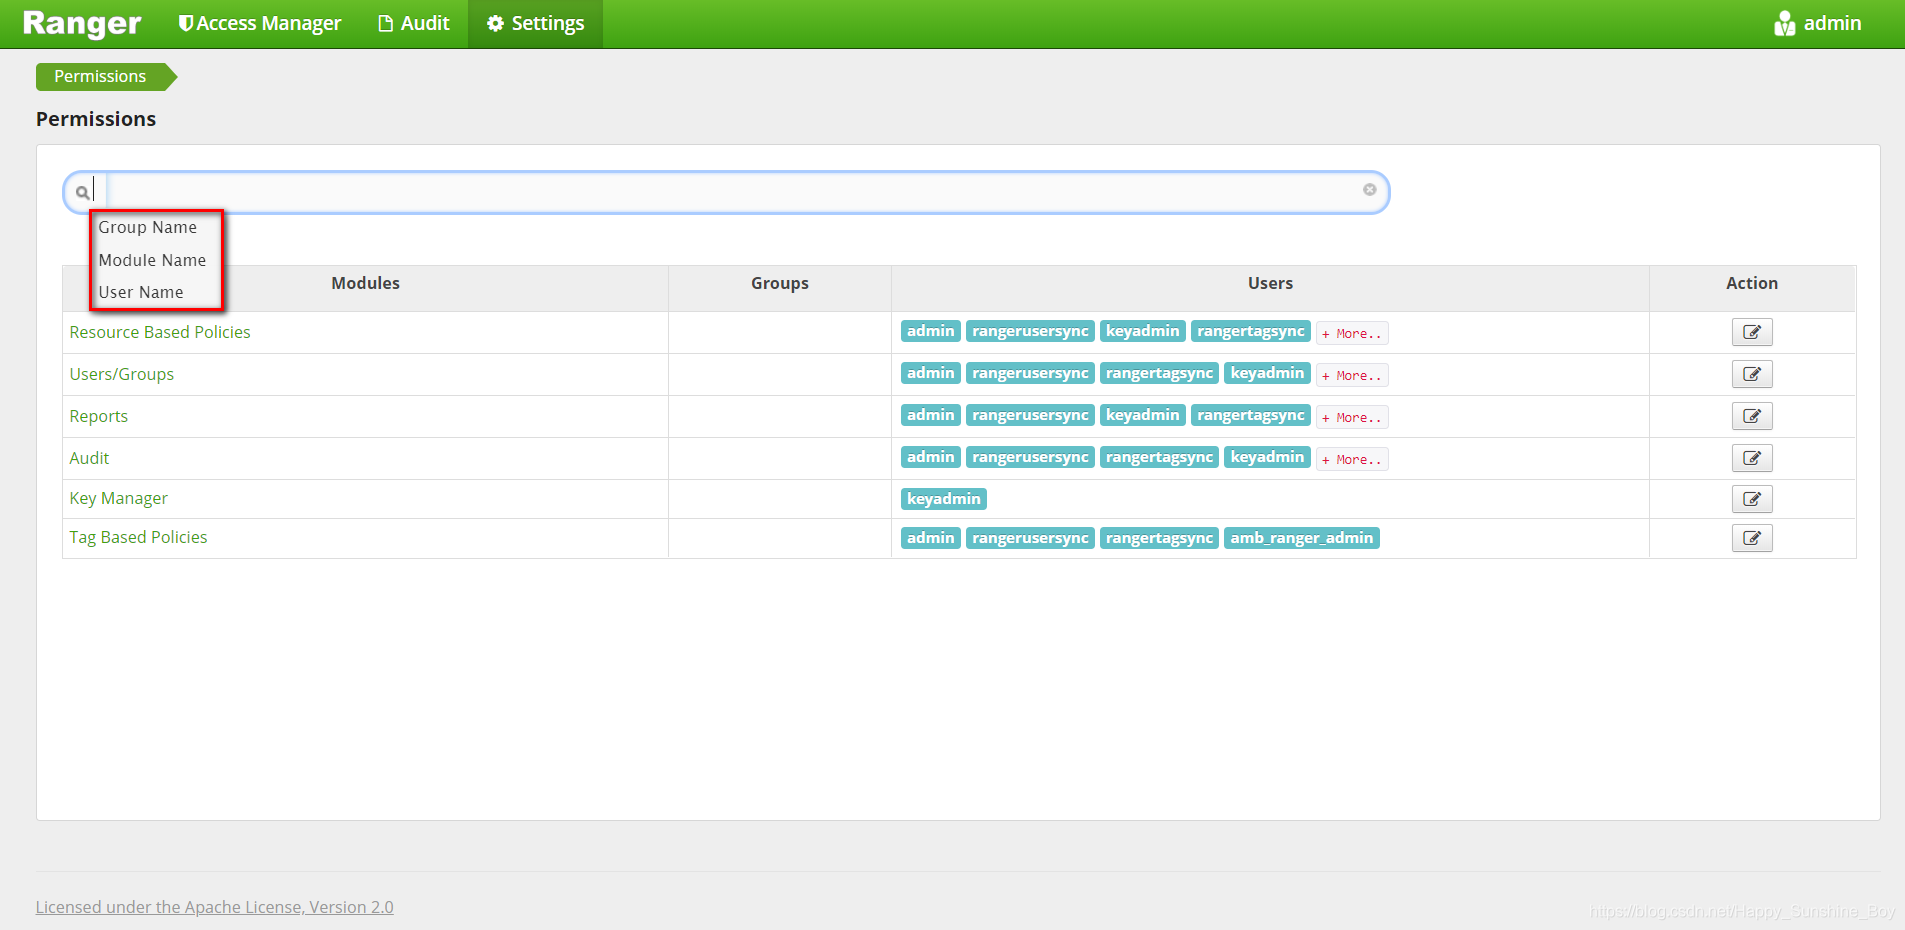This screenshot has width=1905, height=930.
Task: Open the Access Manager menu
Action: tap(258, 22)
